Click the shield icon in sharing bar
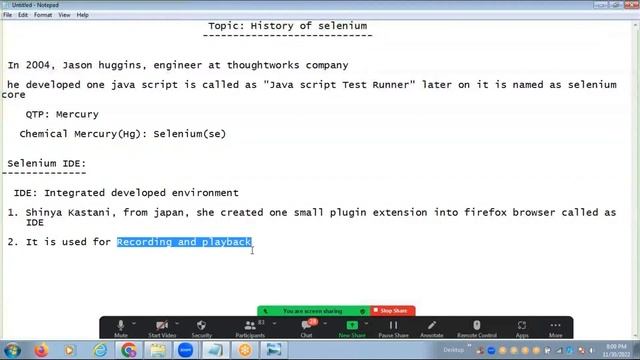 point(362,311)
